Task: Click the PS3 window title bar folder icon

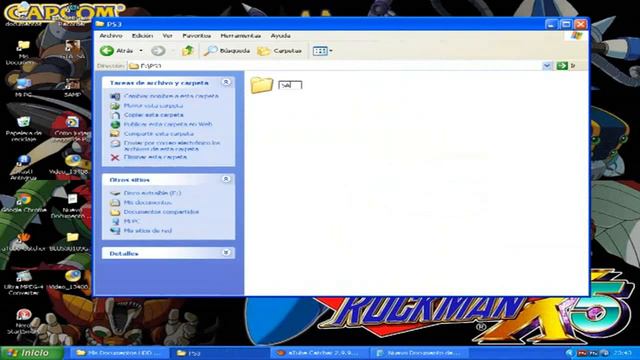Action: pyautogui.click(x=99, y=24)
